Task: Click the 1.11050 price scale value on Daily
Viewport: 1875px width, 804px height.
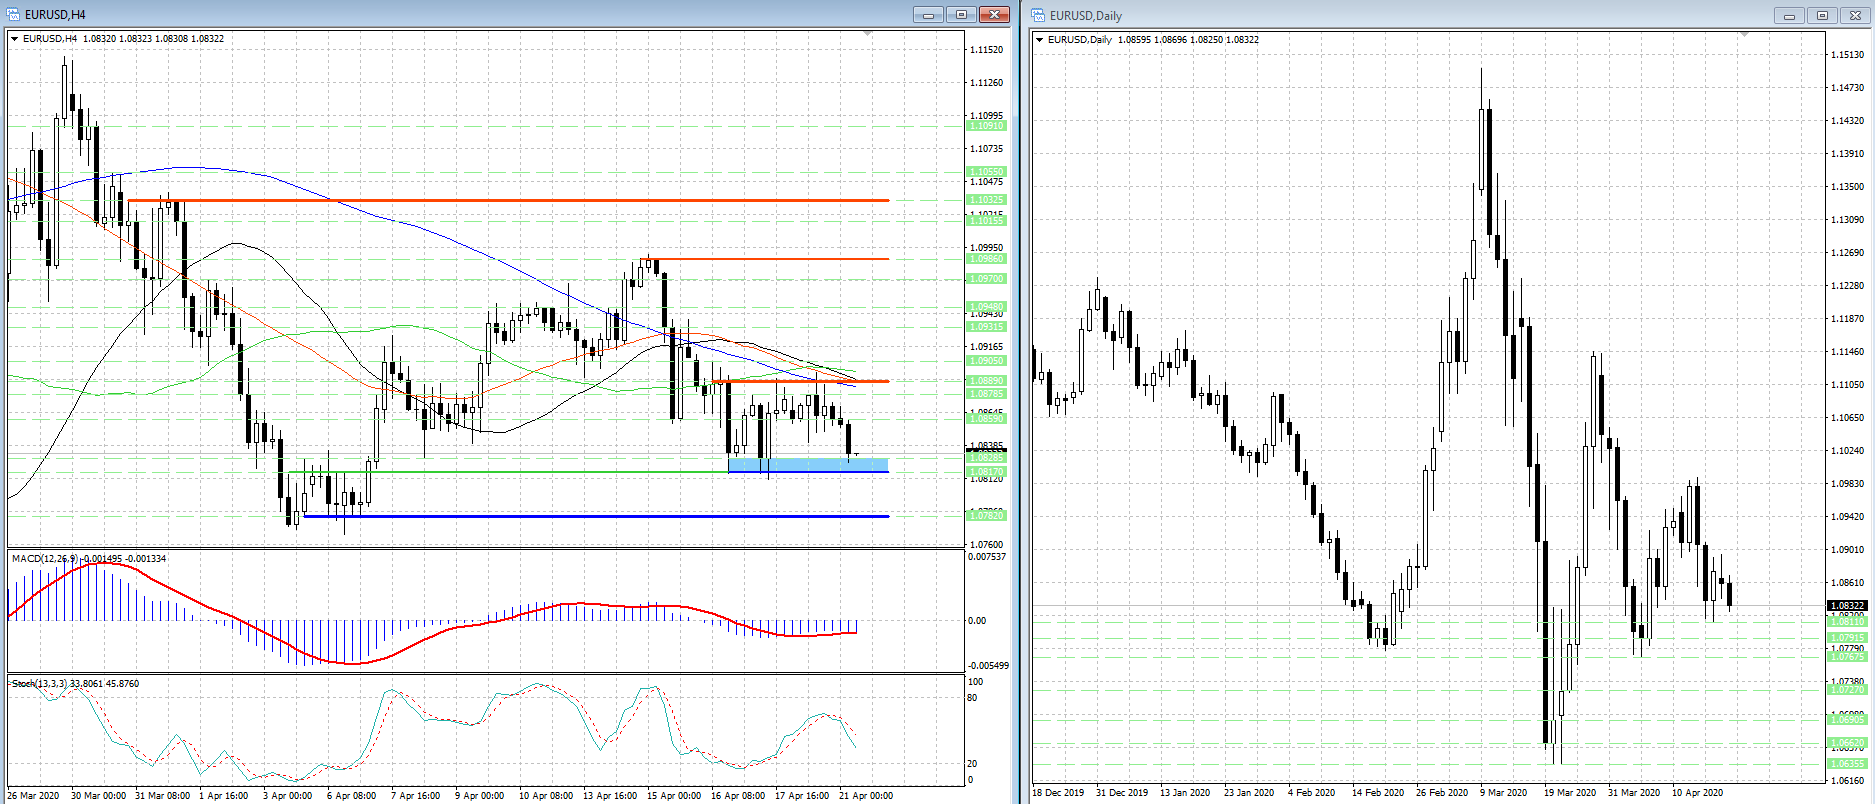Action: click(1847, 385)
